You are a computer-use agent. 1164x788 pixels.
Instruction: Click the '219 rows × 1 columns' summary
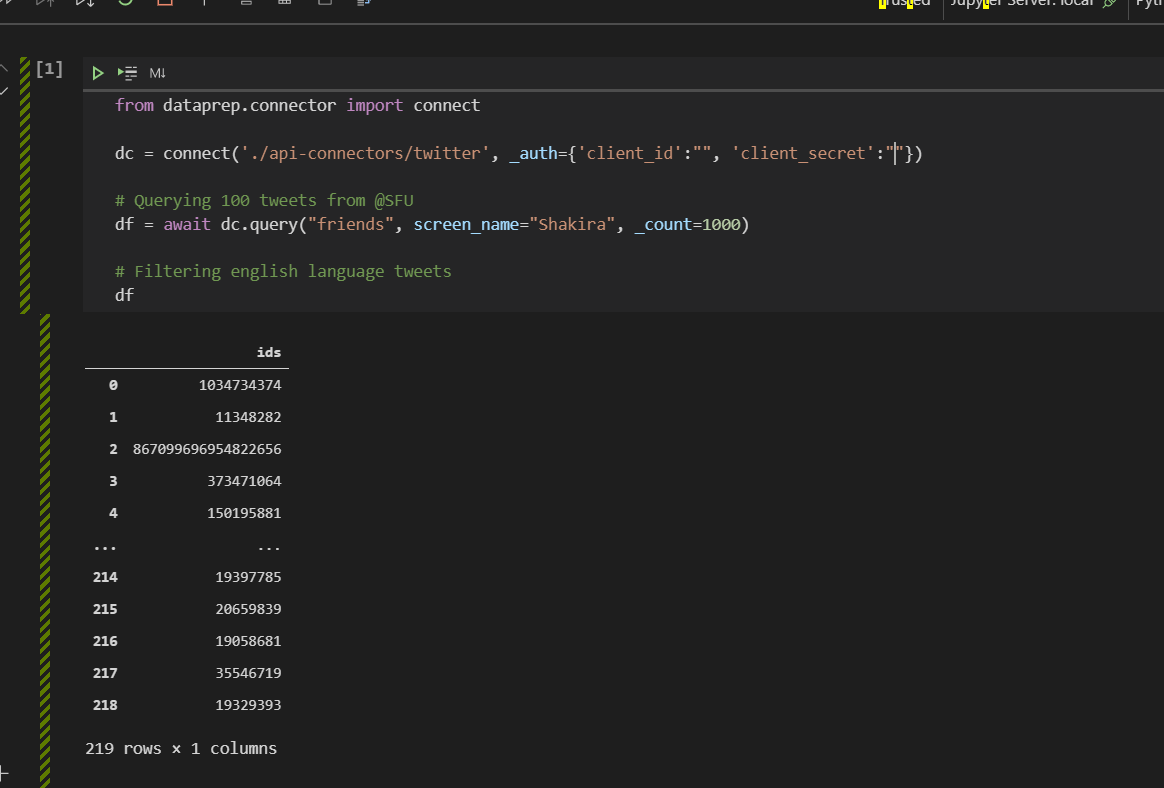(181, 748)
